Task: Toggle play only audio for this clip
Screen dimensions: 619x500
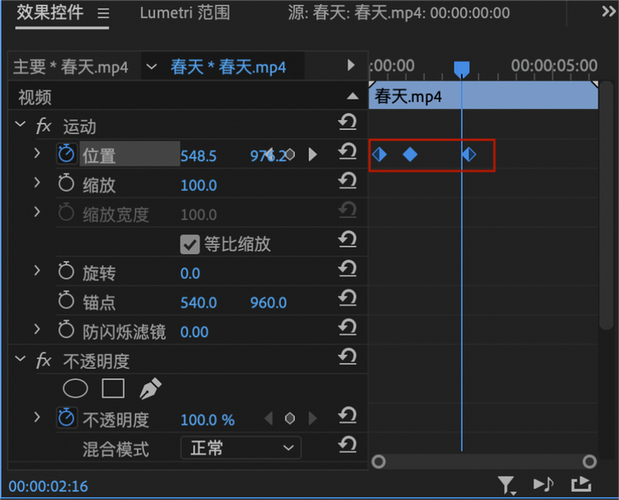Action: tap(544, 484)
